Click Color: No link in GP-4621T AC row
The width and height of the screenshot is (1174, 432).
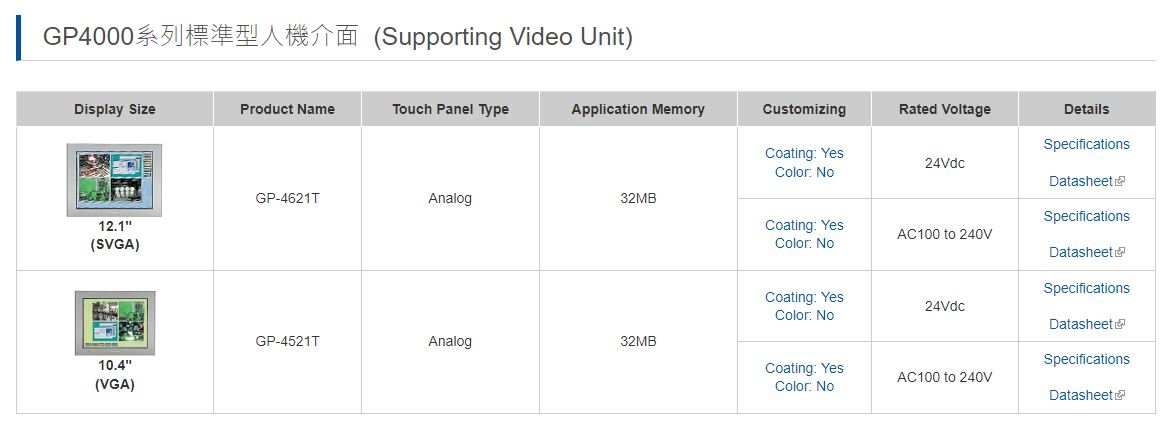(804, 243)
